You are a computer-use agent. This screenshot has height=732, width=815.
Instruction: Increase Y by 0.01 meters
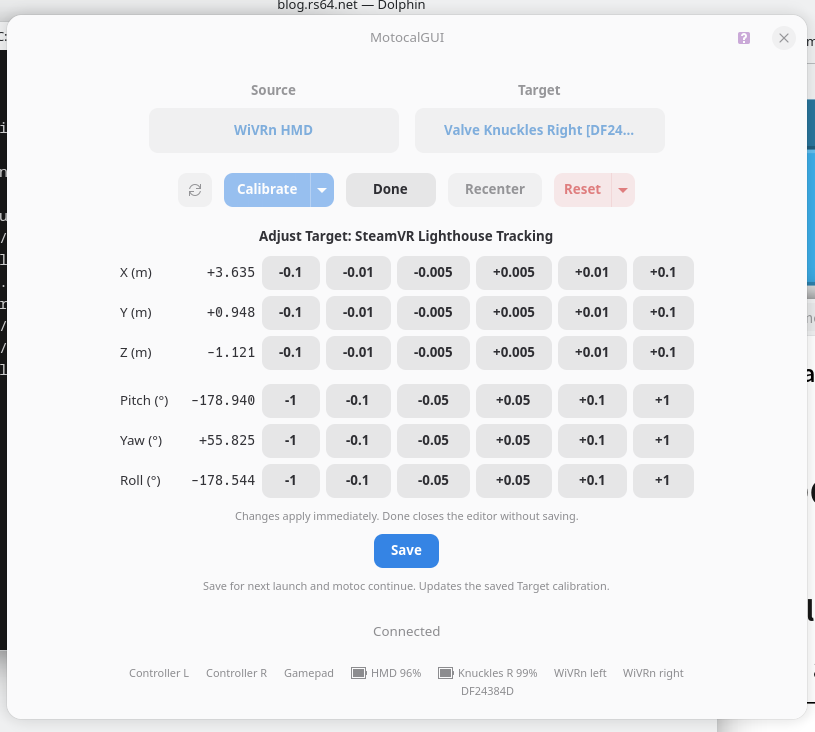tap(592, 313)
